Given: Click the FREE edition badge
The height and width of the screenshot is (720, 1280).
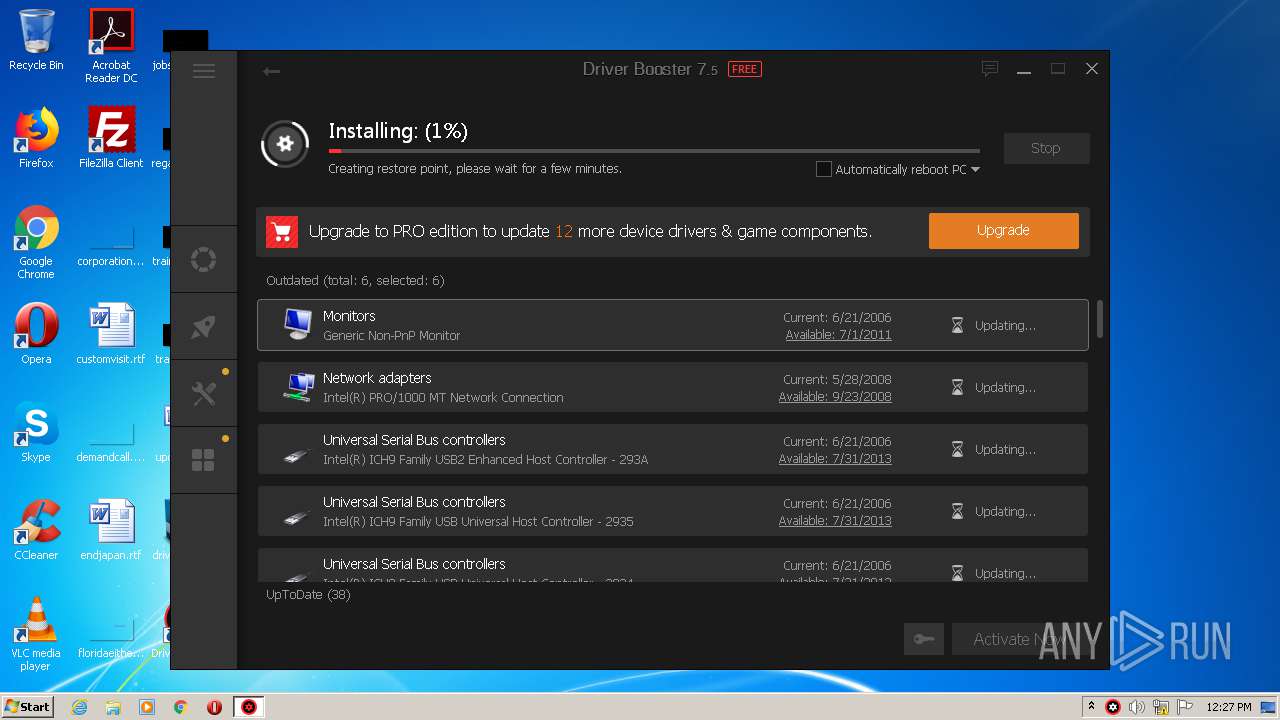Looking at the screenshot, I should point(744,69).
